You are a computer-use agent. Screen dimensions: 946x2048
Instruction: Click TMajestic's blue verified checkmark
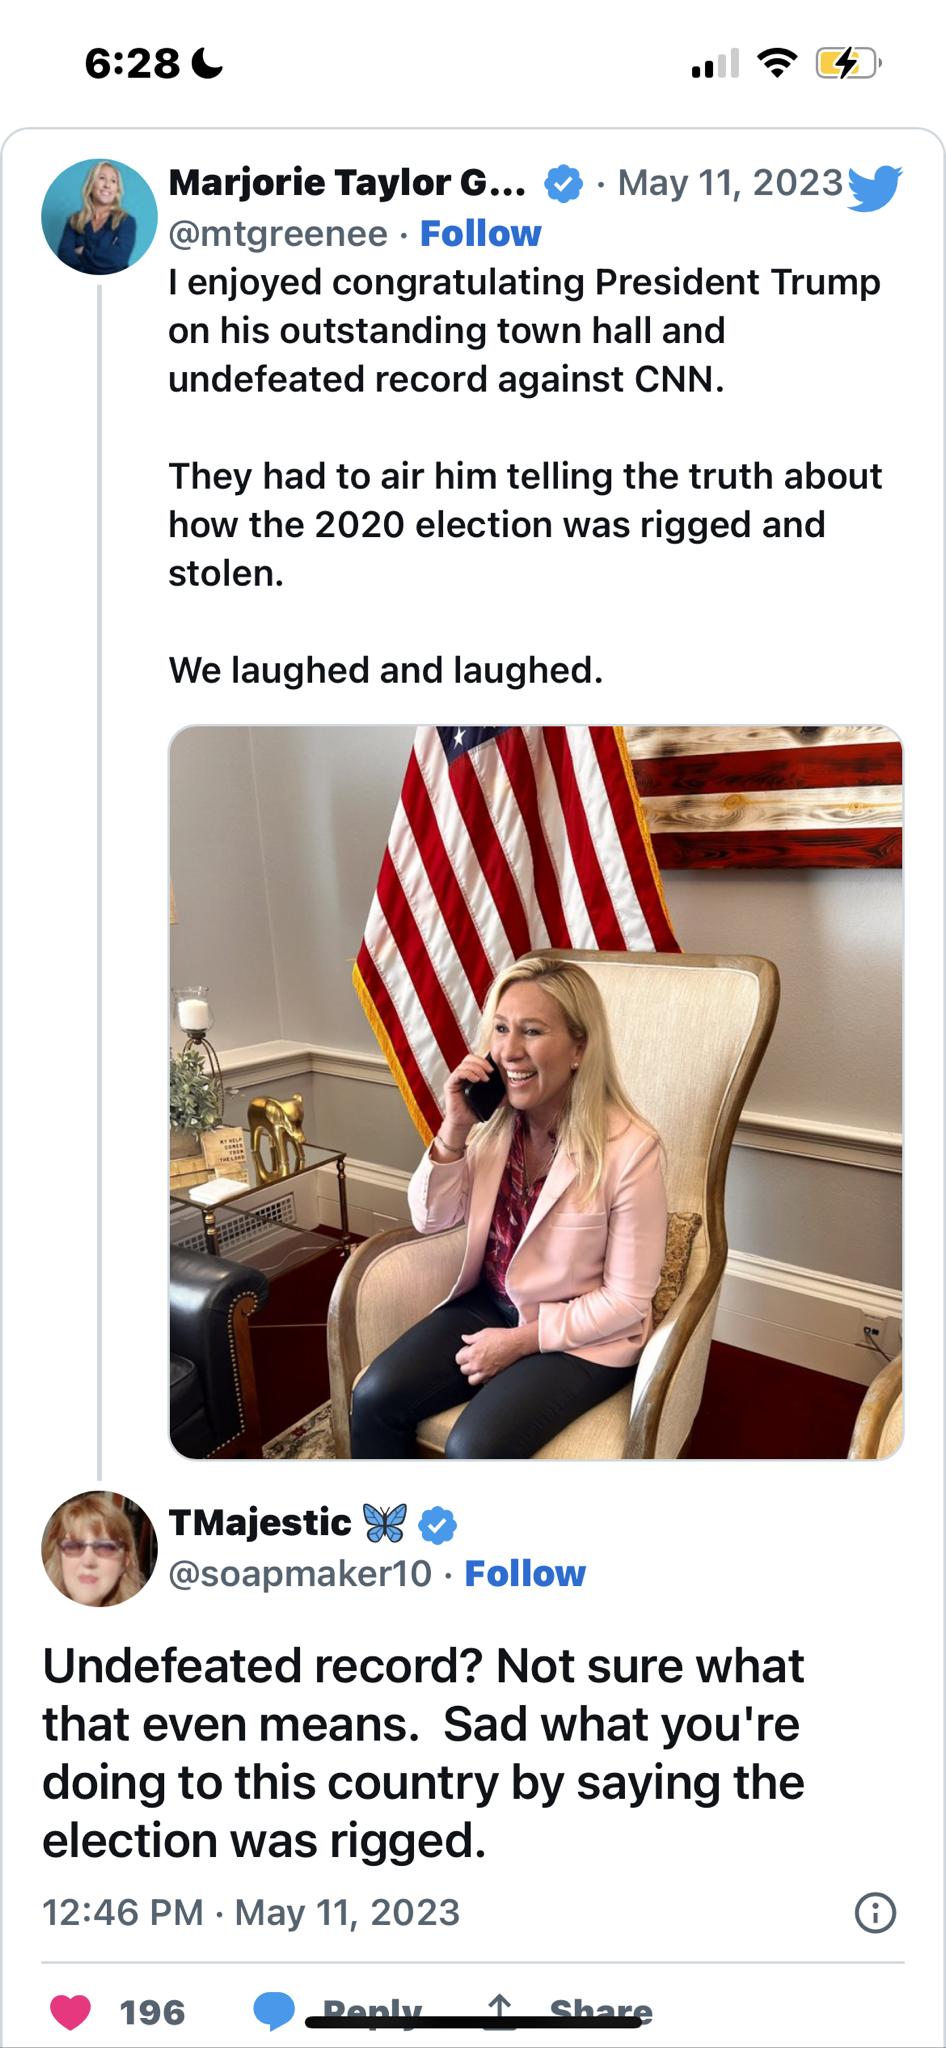tap(437, 1525)
